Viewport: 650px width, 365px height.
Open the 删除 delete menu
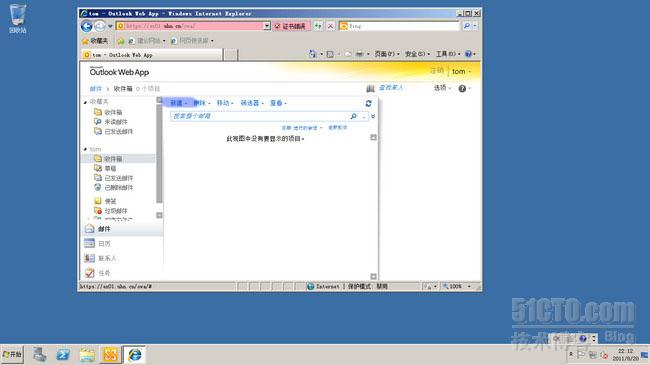(x=202, y=103)
